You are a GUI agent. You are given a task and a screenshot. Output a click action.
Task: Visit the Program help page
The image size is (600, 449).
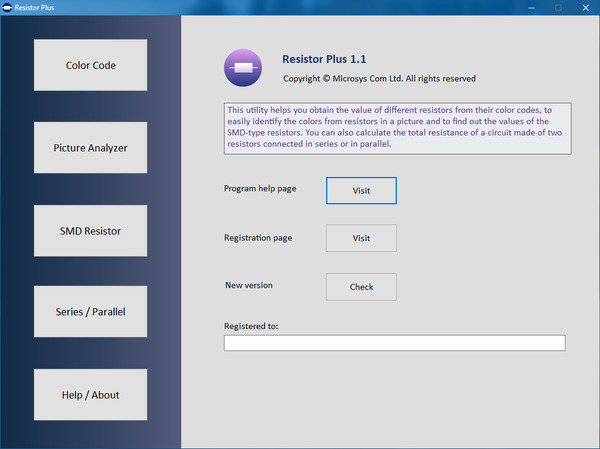[x=361, y=191]
